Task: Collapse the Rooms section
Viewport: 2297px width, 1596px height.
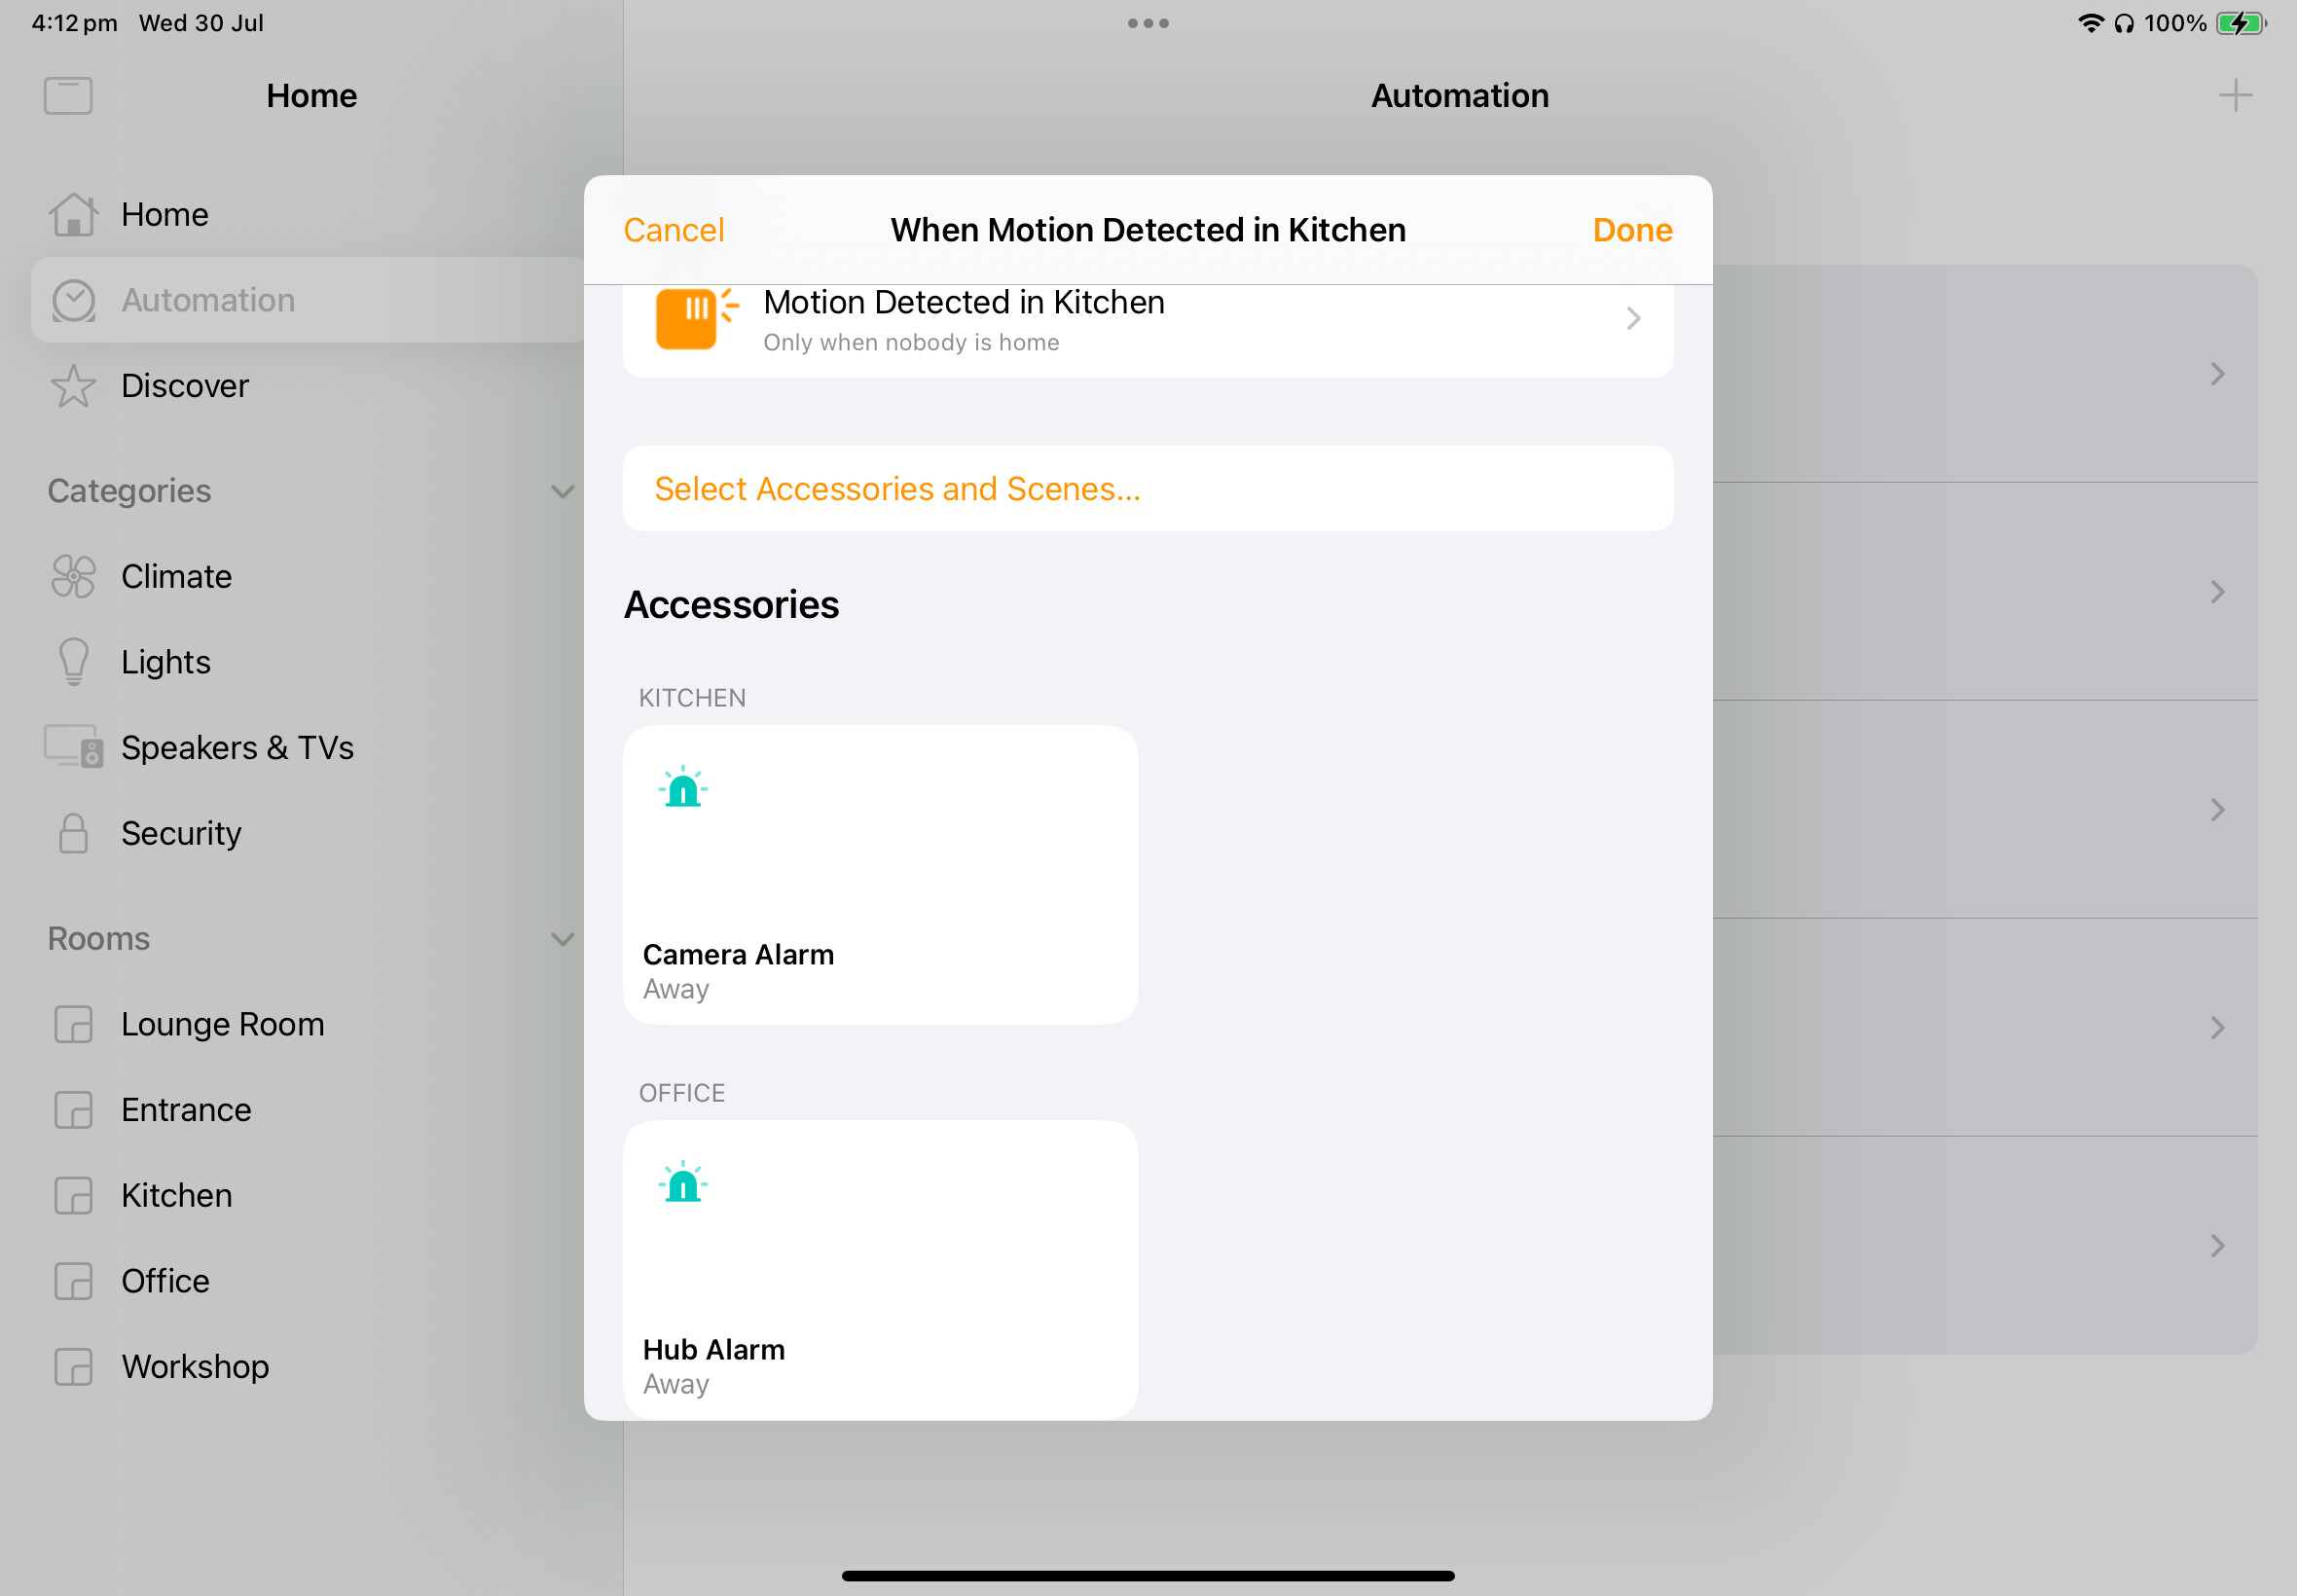Action: [562, 939]
